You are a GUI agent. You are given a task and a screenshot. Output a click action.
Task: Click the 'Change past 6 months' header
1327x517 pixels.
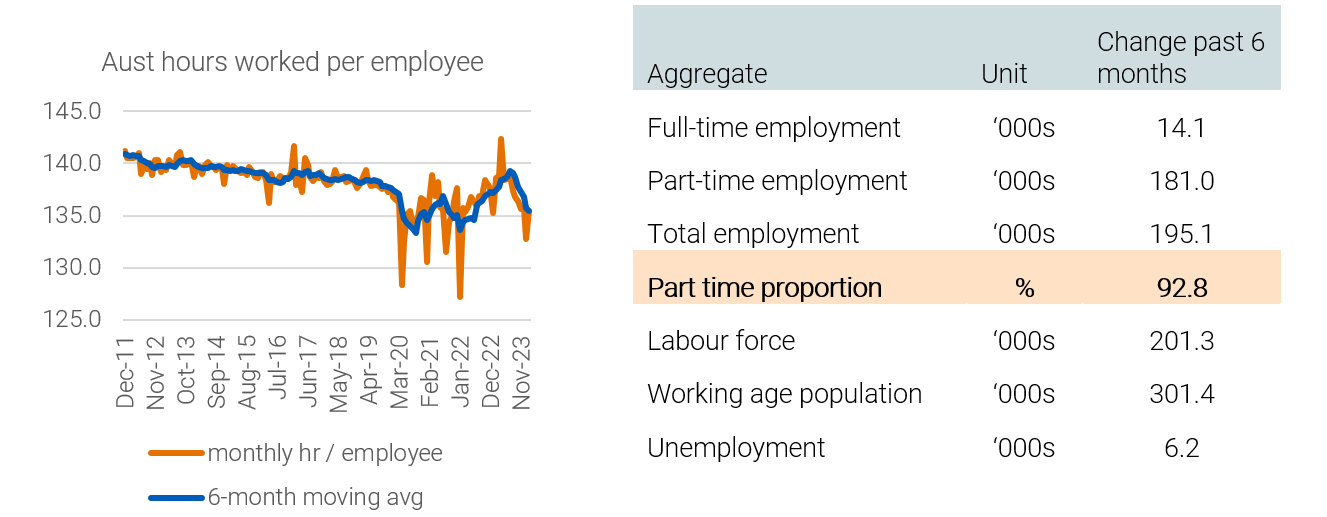pyautogui.click(x=1180, y=58)
